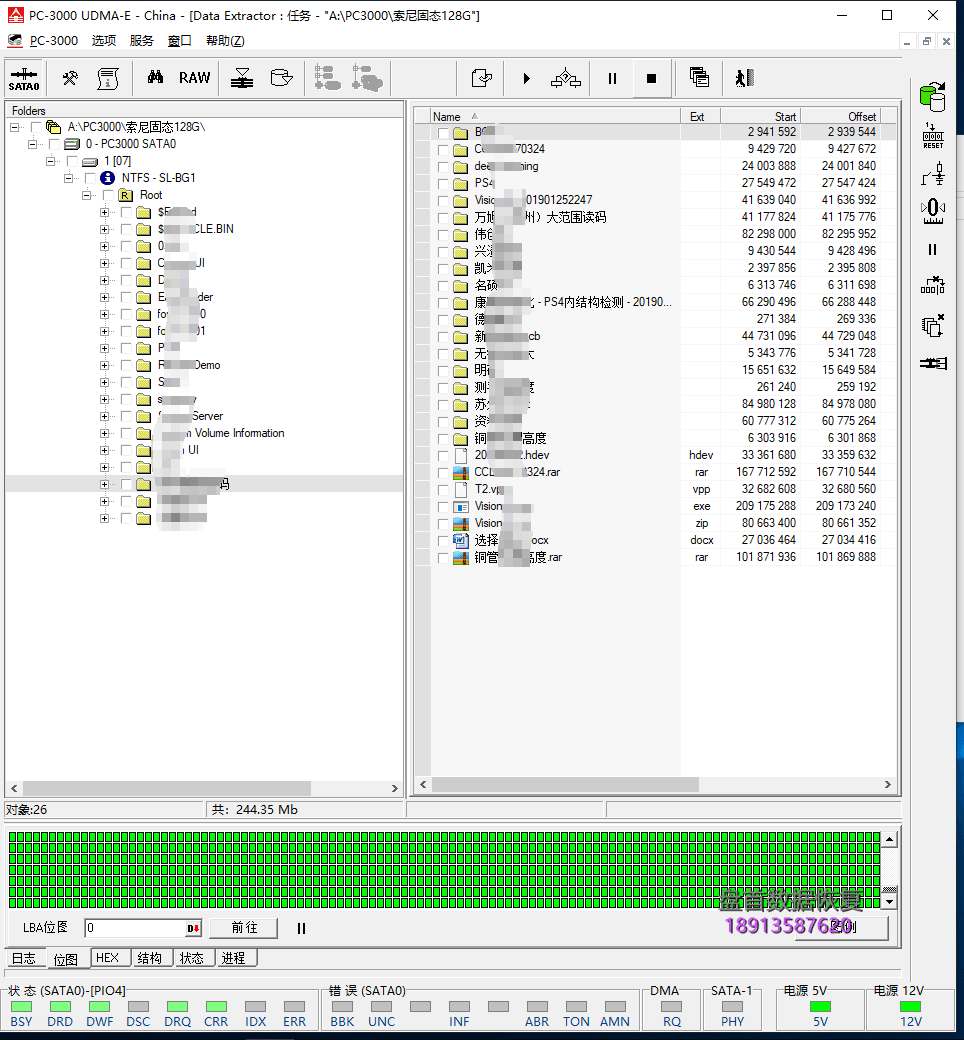Stop the task with the square button
This screenshot has width=964, height=1040.
click(x=652, y=78)
